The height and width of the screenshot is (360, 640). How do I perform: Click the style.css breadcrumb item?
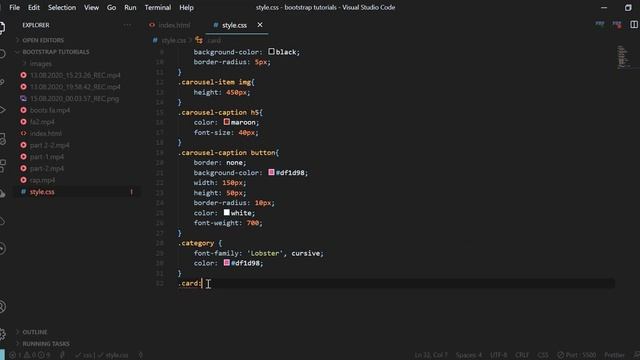[173, 40]
